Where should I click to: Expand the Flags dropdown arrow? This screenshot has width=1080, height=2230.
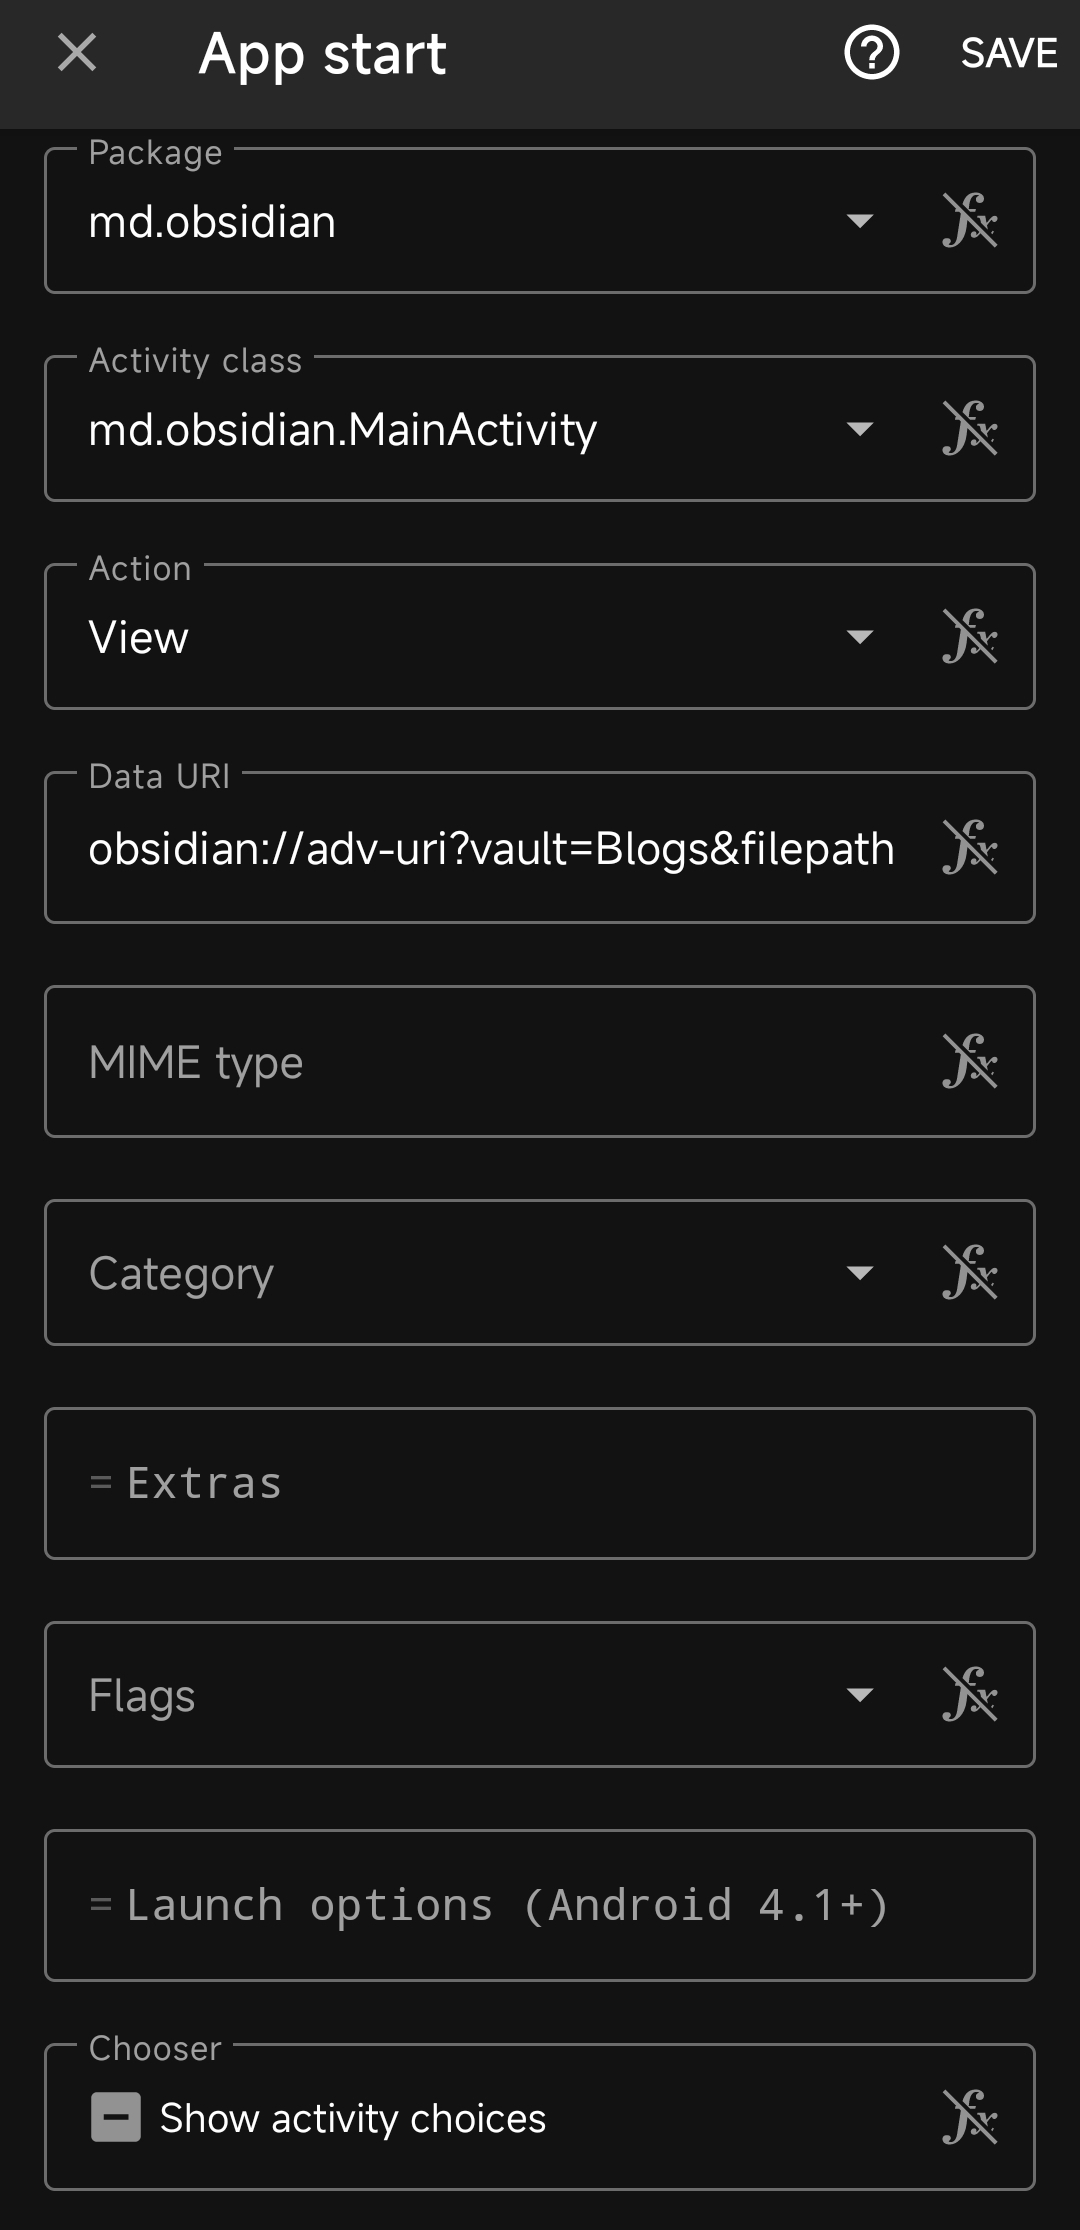[859, 1695]
